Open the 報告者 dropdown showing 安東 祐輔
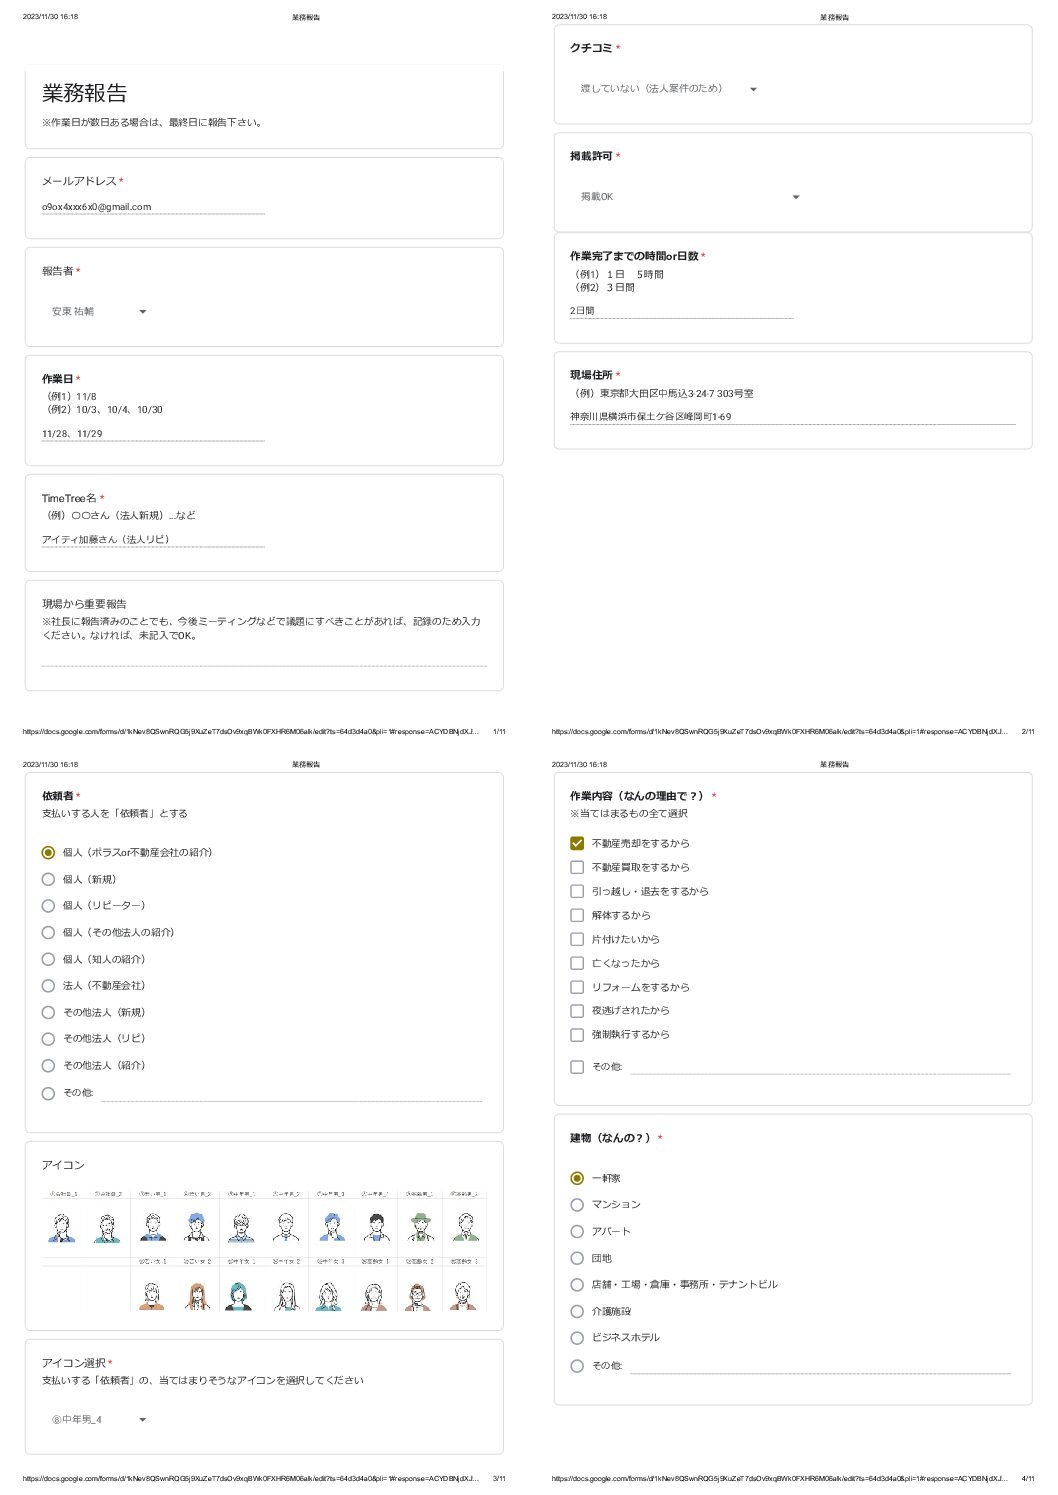The height and width of the screenshot is (1495, 1058). (x=99, y=312)
